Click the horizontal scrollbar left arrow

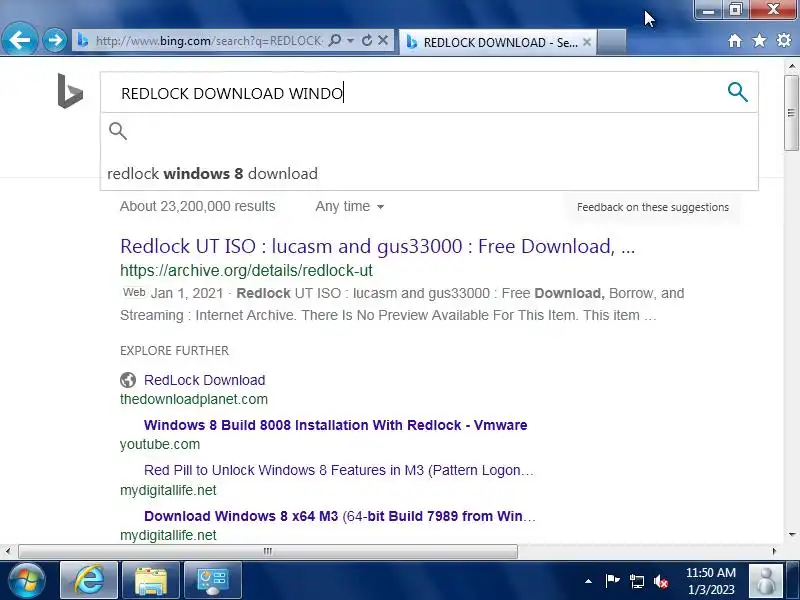click(8, 551)
